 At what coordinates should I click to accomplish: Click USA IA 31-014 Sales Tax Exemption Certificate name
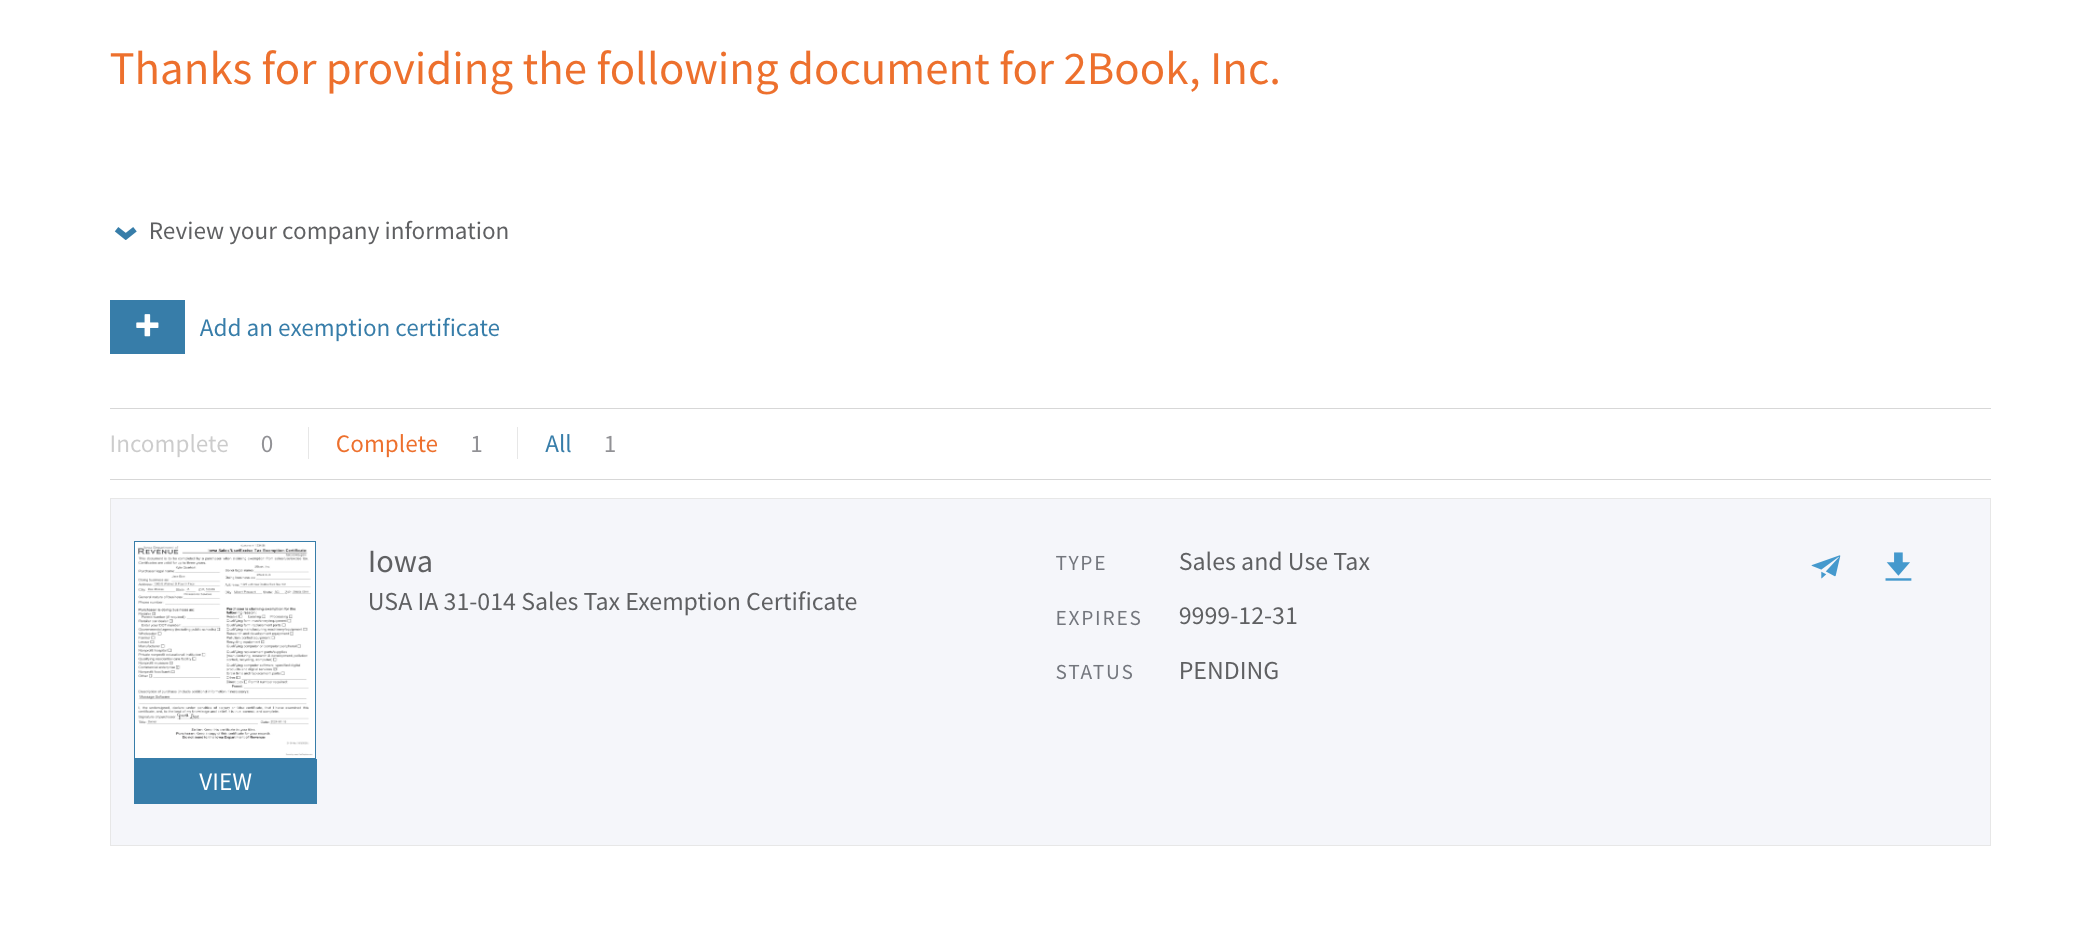(612, 602)
